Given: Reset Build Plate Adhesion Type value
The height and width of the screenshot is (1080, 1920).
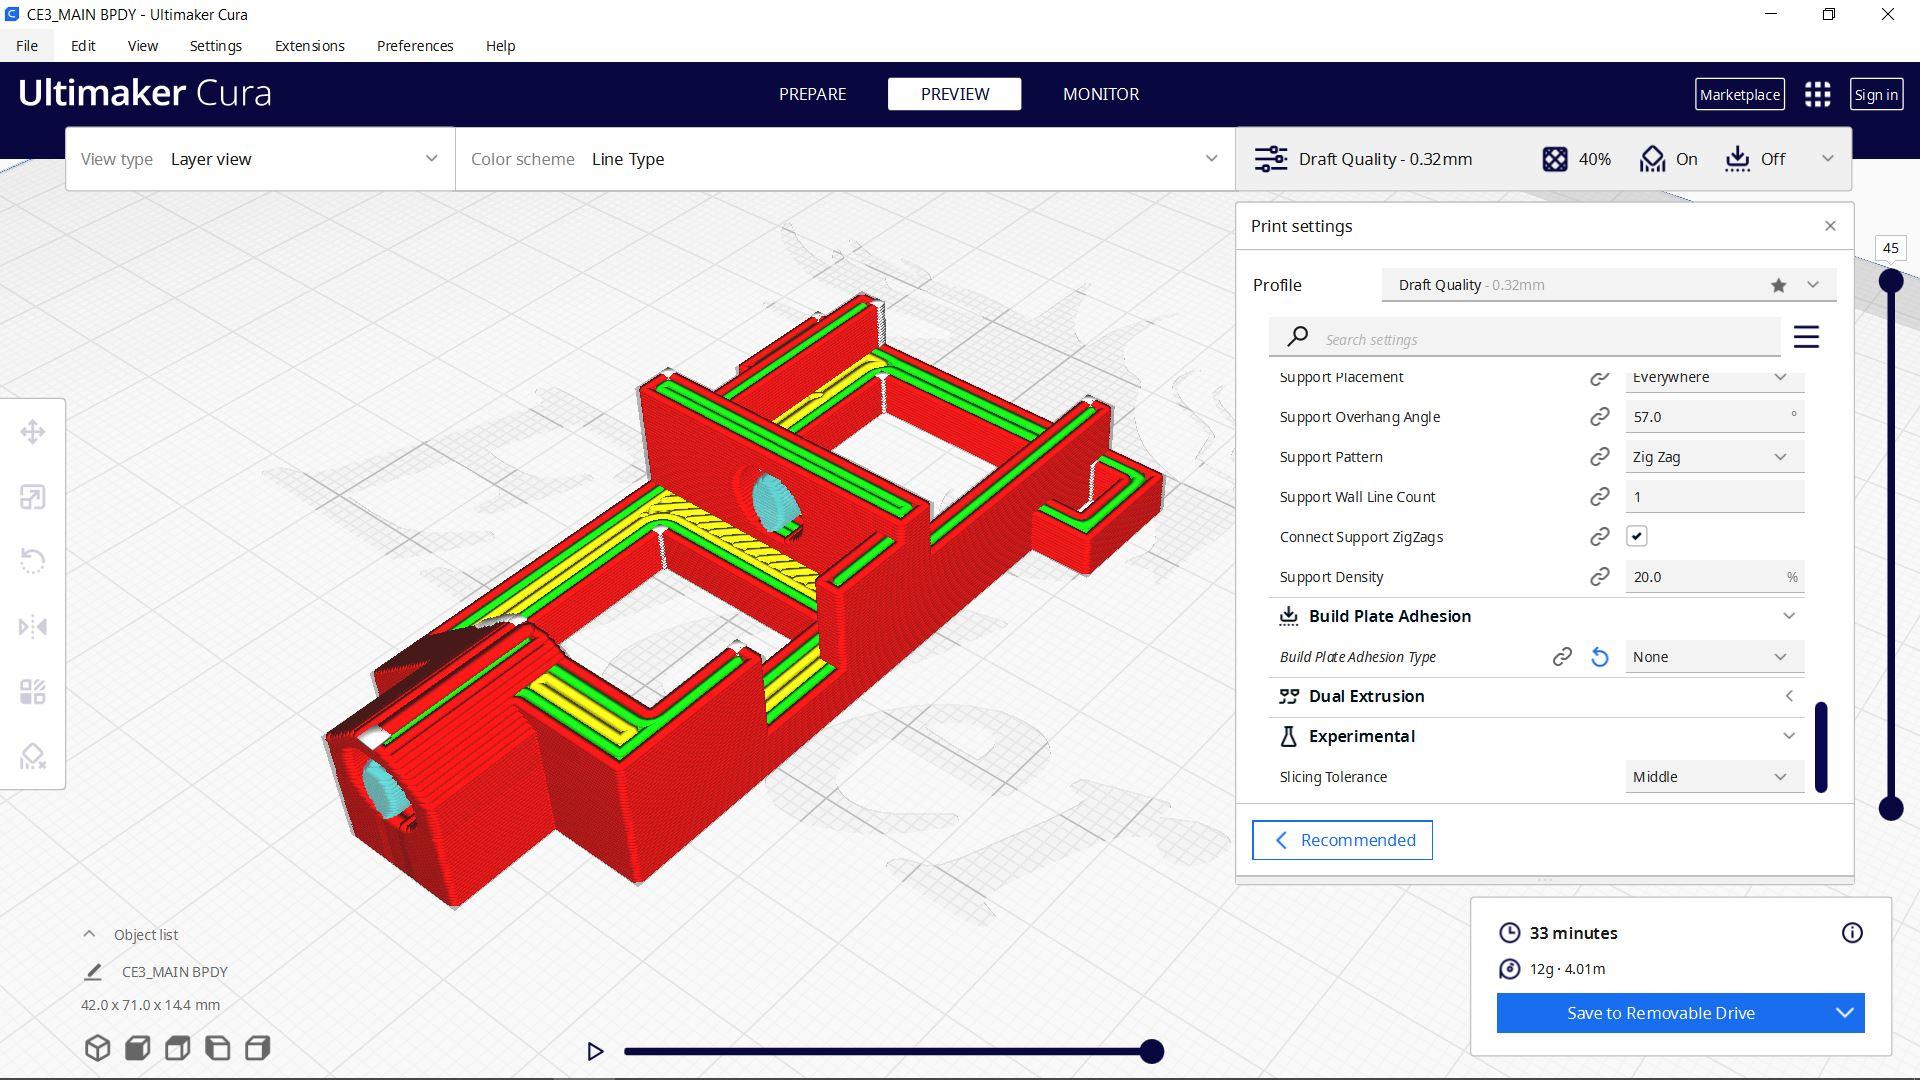Looking at the screenshot, I should (1599, 657).
